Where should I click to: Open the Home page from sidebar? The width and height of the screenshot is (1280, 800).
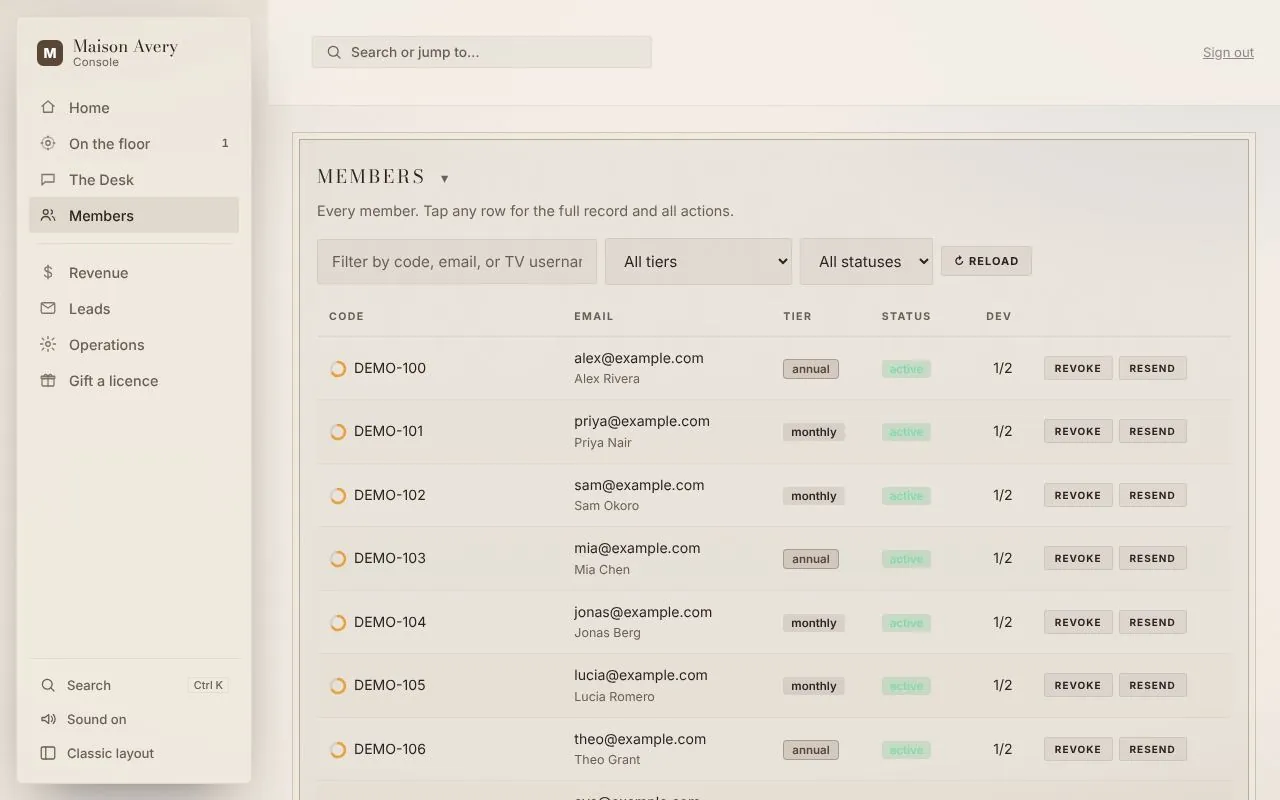click(134, 107)
